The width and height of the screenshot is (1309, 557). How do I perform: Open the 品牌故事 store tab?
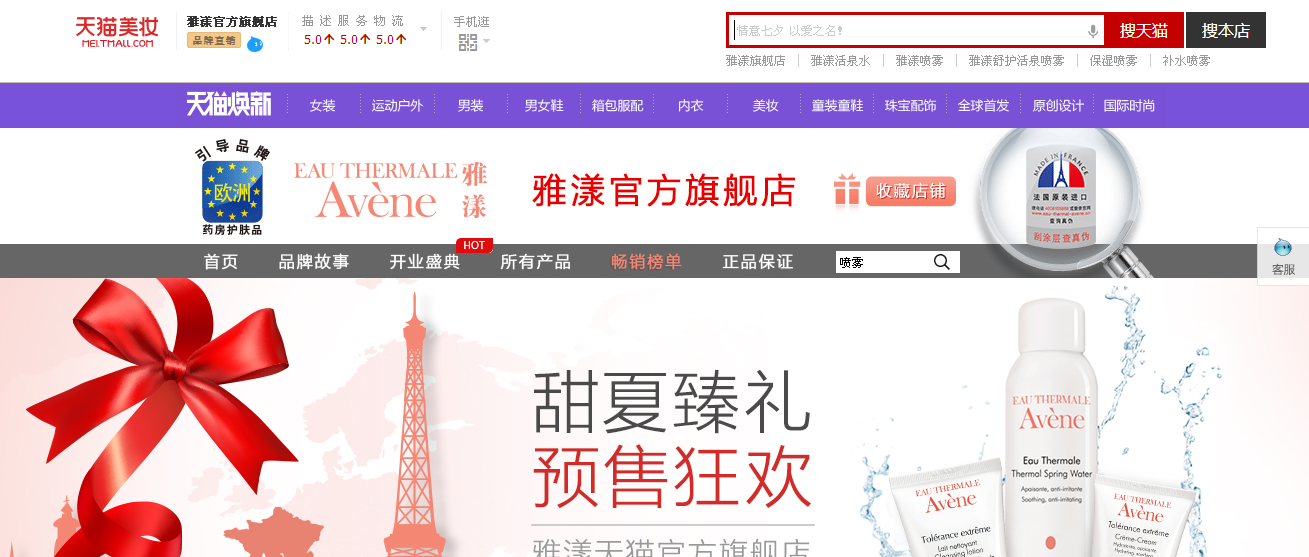click(x=314, y=262)
